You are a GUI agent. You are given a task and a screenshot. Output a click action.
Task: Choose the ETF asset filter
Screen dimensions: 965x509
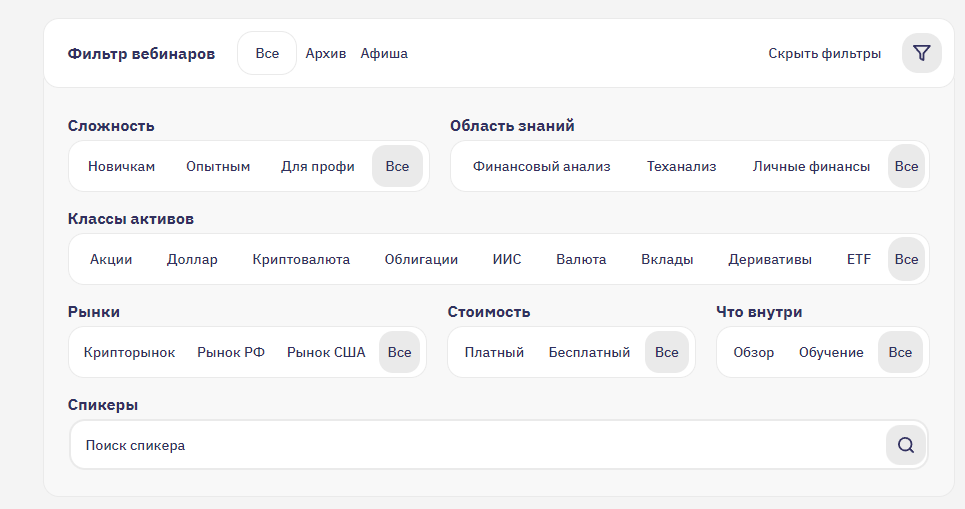coord(858,259)
